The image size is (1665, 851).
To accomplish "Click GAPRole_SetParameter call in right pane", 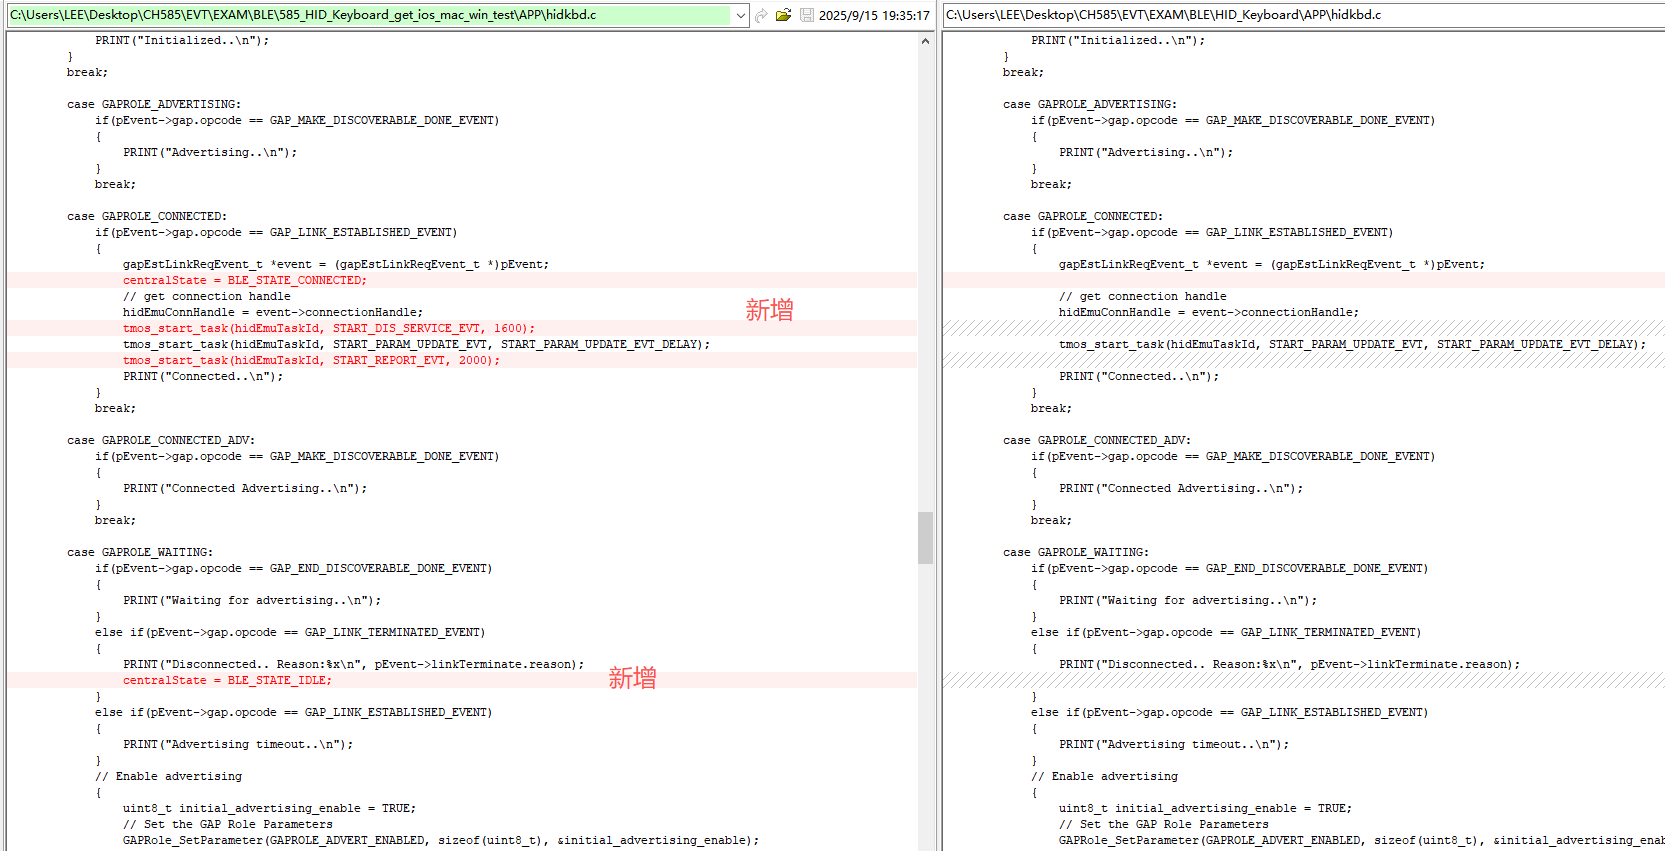I will click(1362, 840).
